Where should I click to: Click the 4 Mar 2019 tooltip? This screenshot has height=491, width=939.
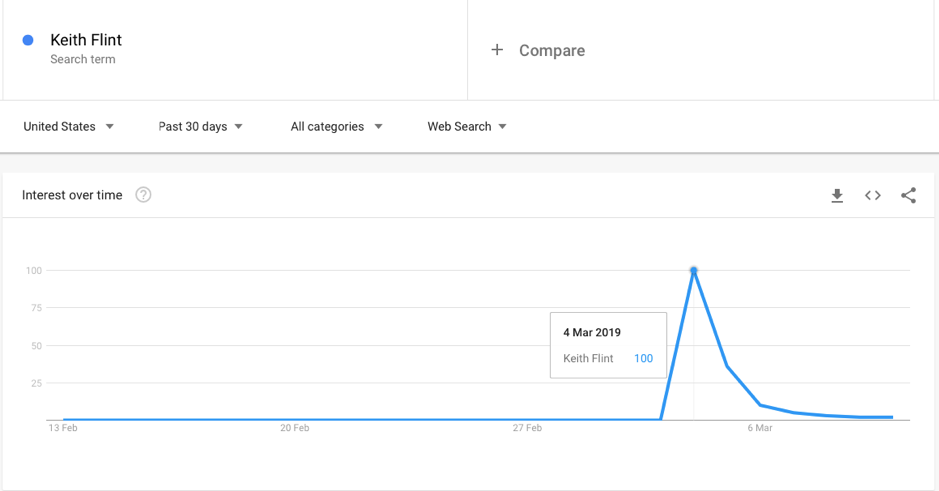608,345
